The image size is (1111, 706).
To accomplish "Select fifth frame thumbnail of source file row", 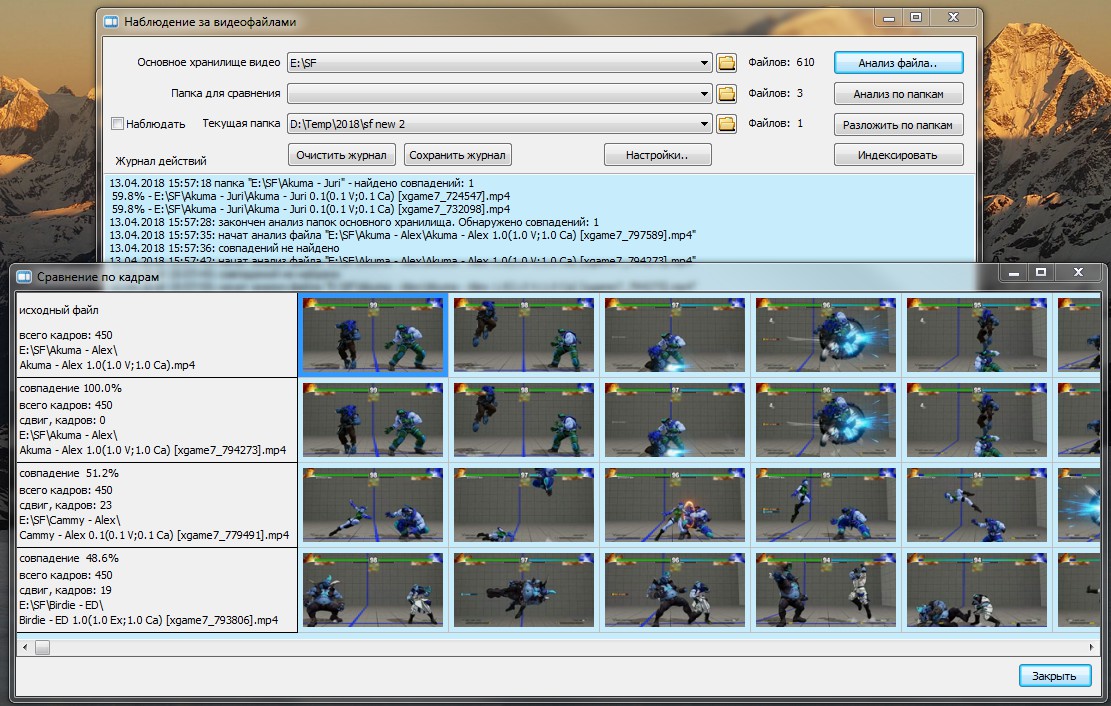I will point(976,335).
